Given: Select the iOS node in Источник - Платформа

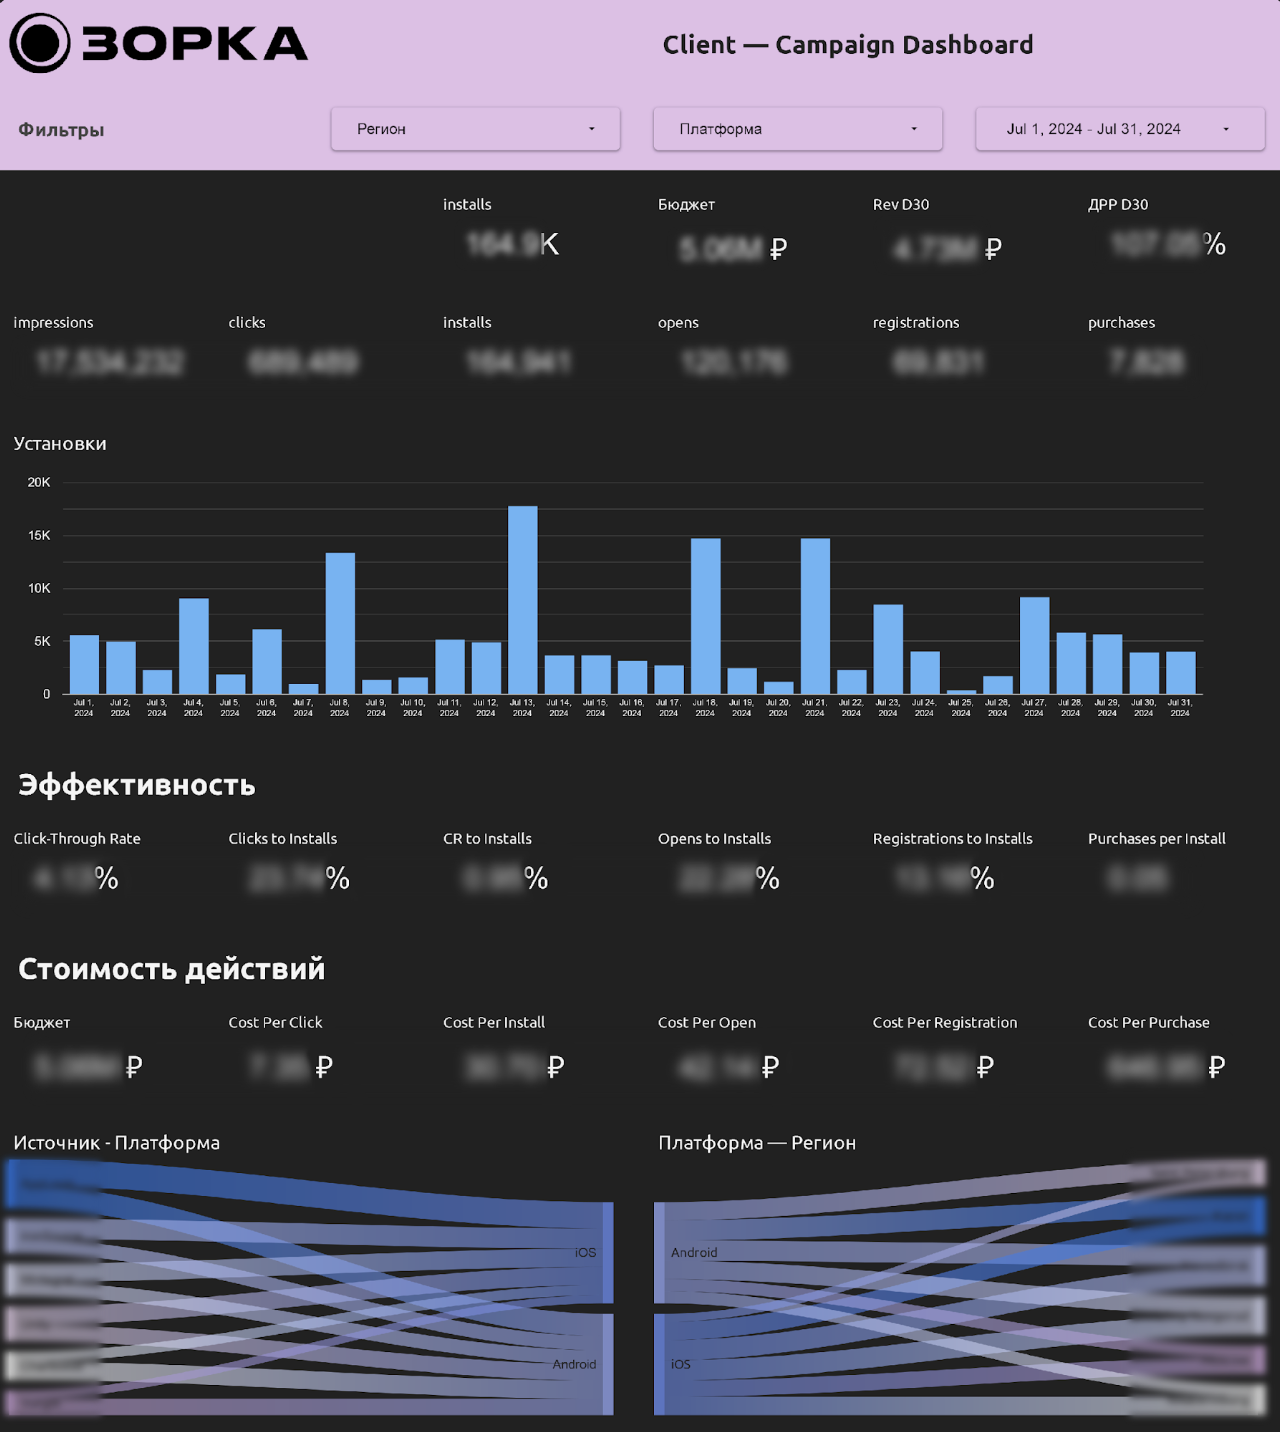Looking at the screenshot, I should (607, 1252).
